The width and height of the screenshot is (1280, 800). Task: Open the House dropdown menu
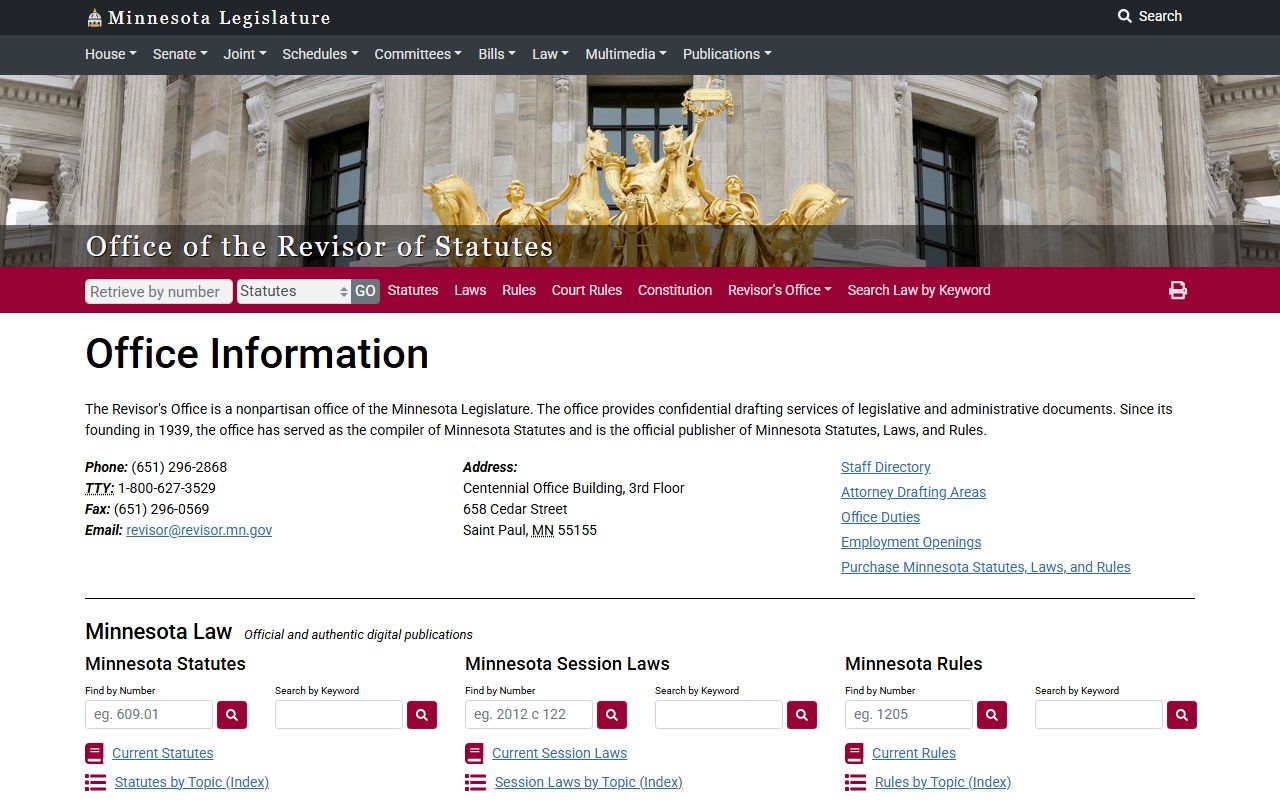coord(110,54)
